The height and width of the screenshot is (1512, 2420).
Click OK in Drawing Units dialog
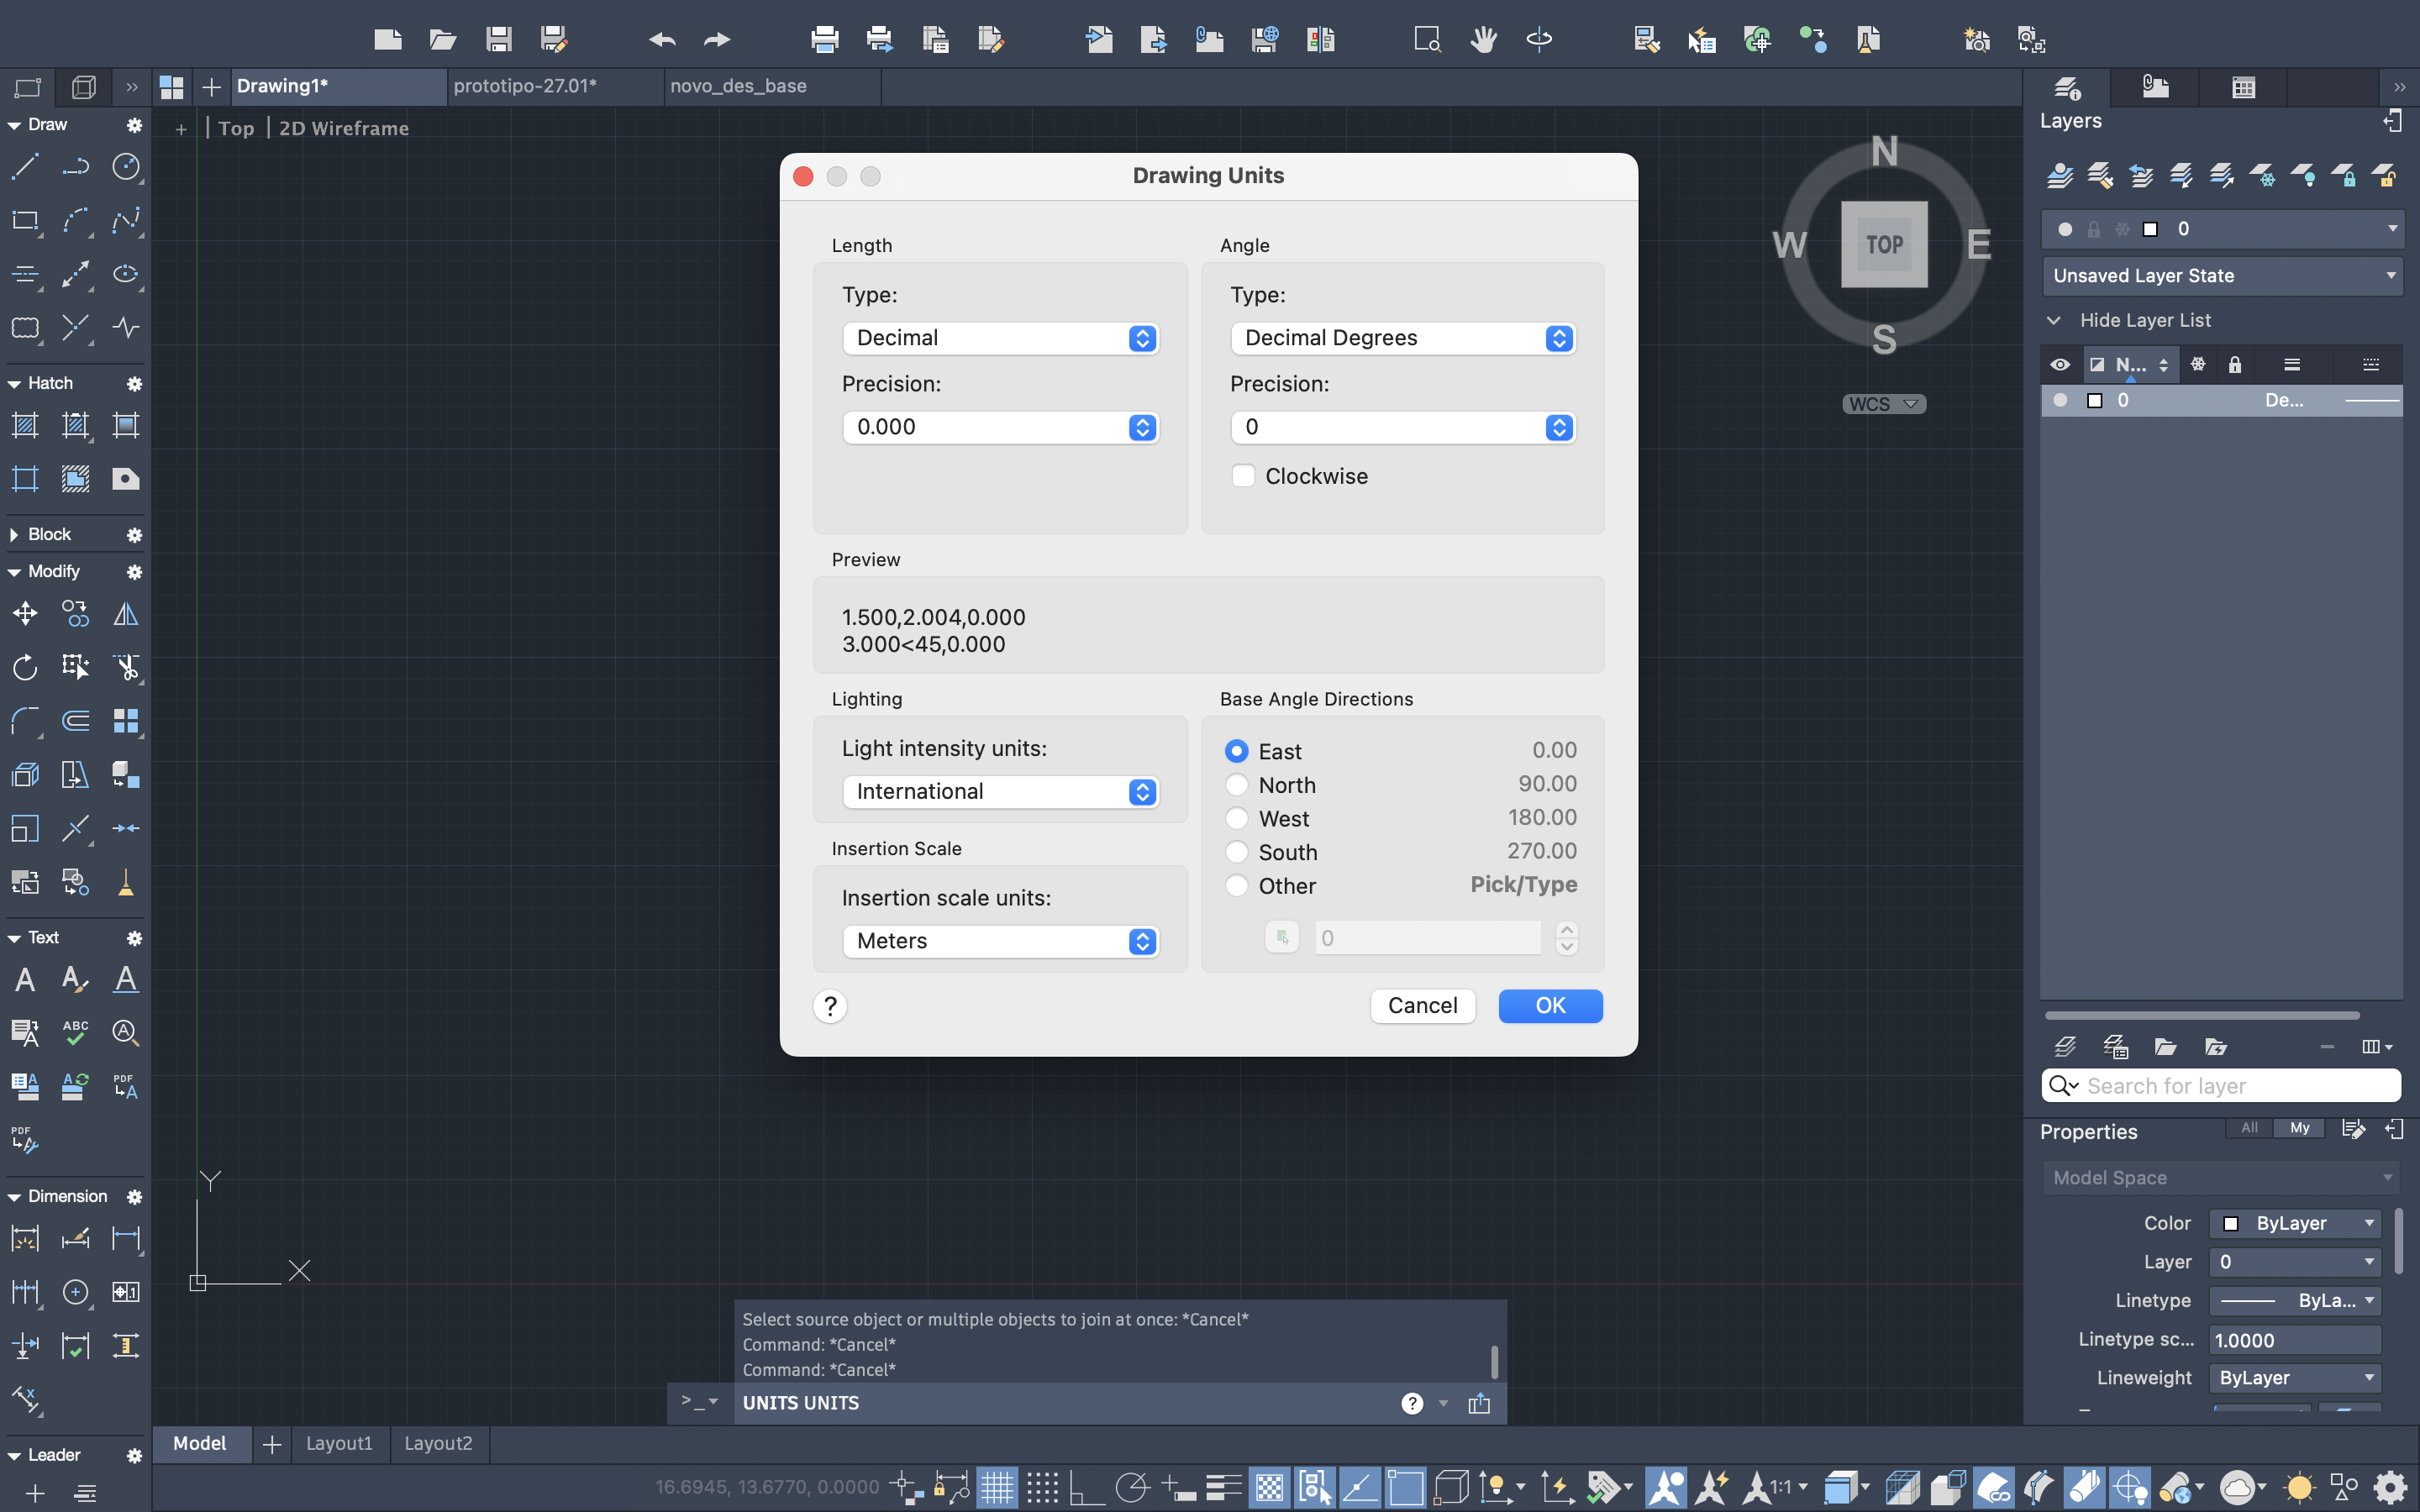click(1549, 1005)
